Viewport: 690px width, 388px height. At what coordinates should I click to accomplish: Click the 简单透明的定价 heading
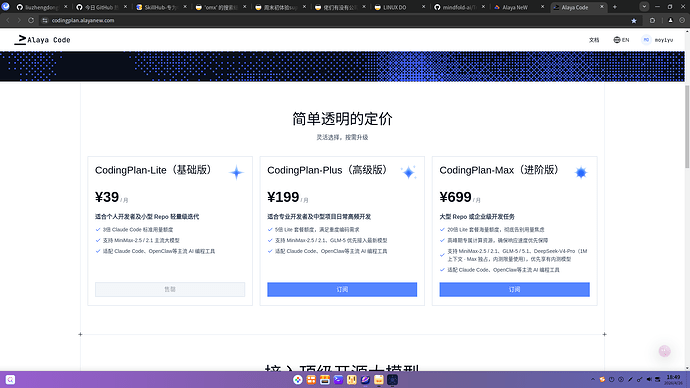pyautogui.click(x=342, y=119)
